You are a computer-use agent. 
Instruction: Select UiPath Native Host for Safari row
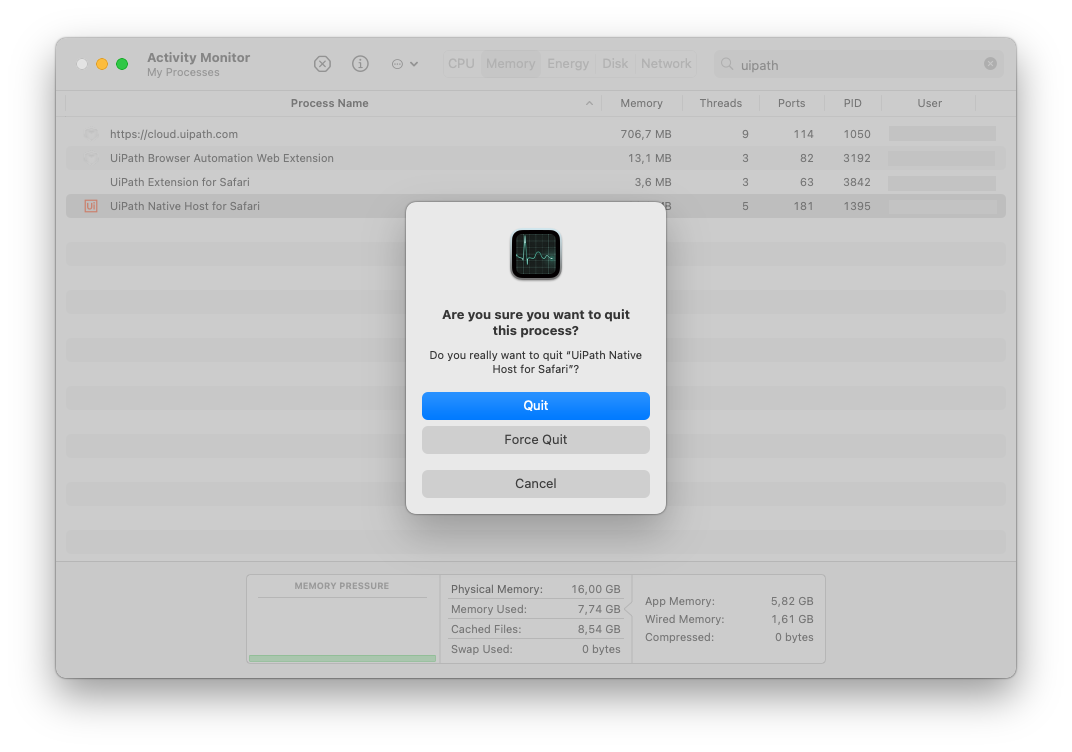point(535,206)
